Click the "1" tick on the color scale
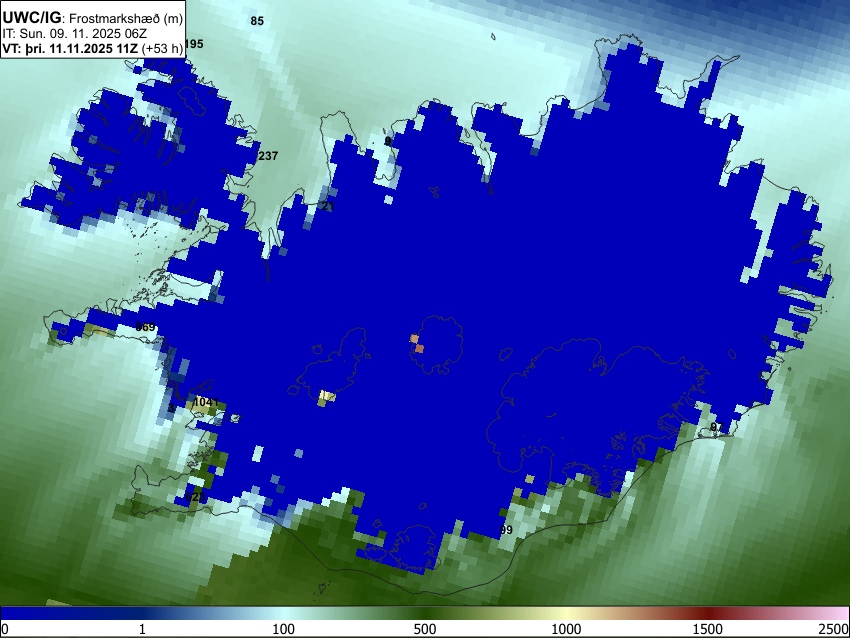The height and width of the screenshot is (638, 850). click(x=142, y=629)
